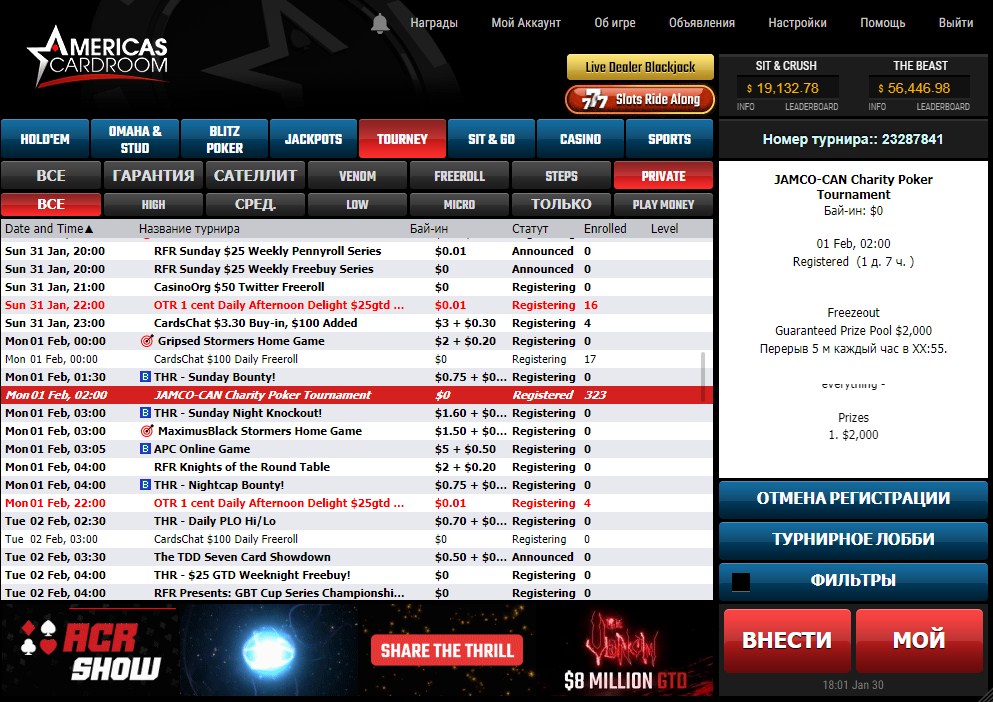Select the ГАРАНТИЯ tournament filter
Image resolution: width=993 pixels, height=702 pixels.
(153, 176)
